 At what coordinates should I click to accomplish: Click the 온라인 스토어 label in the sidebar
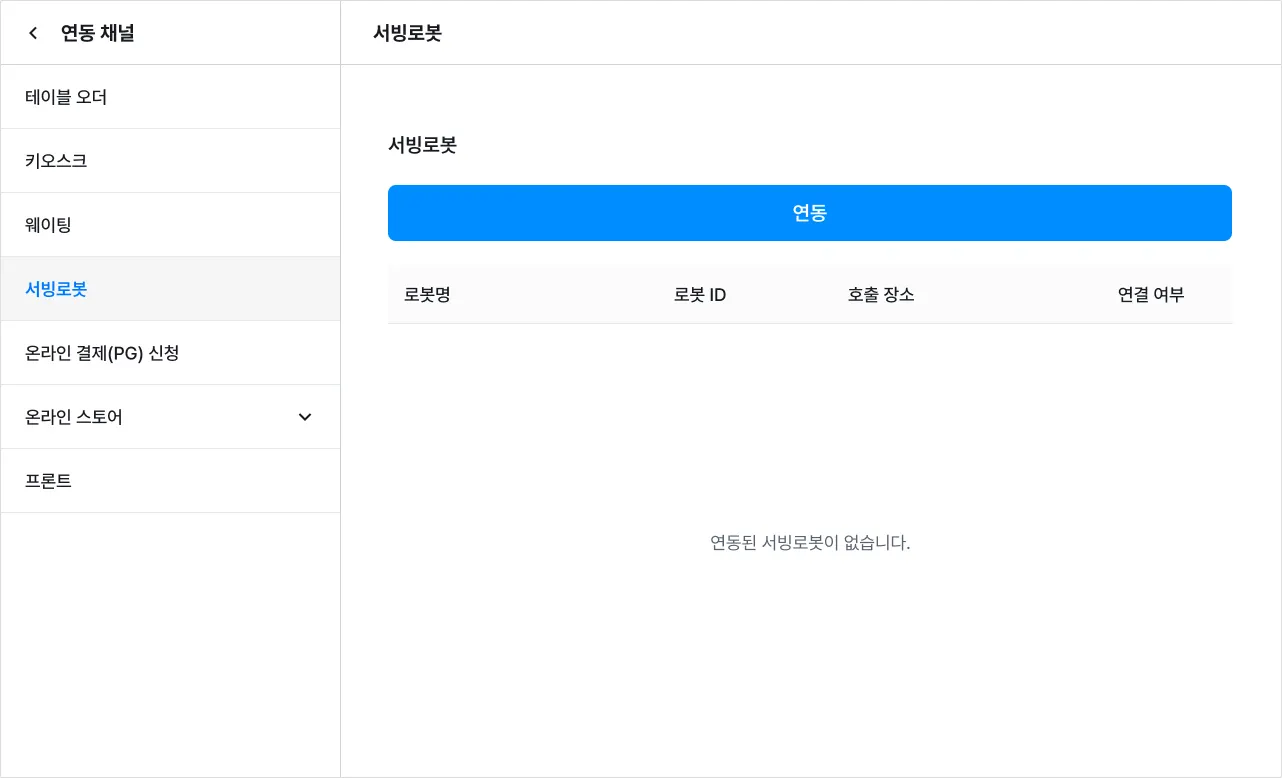click(74, 417)
